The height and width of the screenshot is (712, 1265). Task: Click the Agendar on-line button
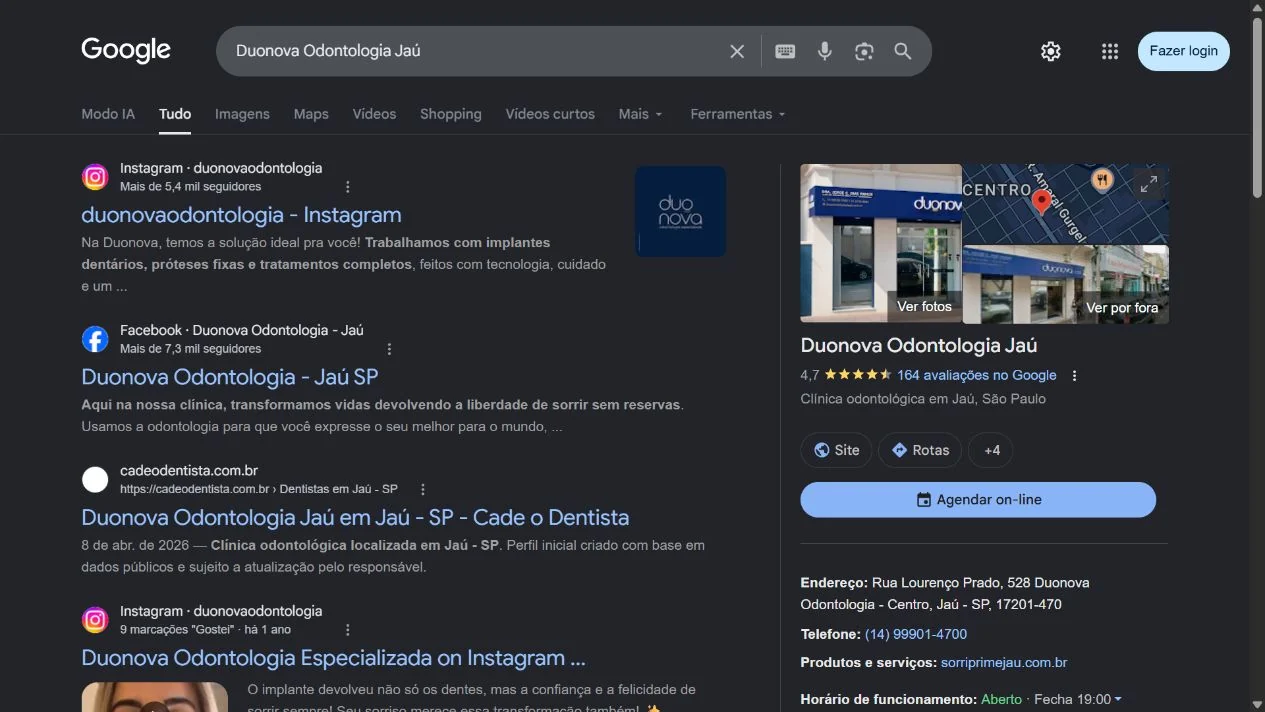(978, 500)
